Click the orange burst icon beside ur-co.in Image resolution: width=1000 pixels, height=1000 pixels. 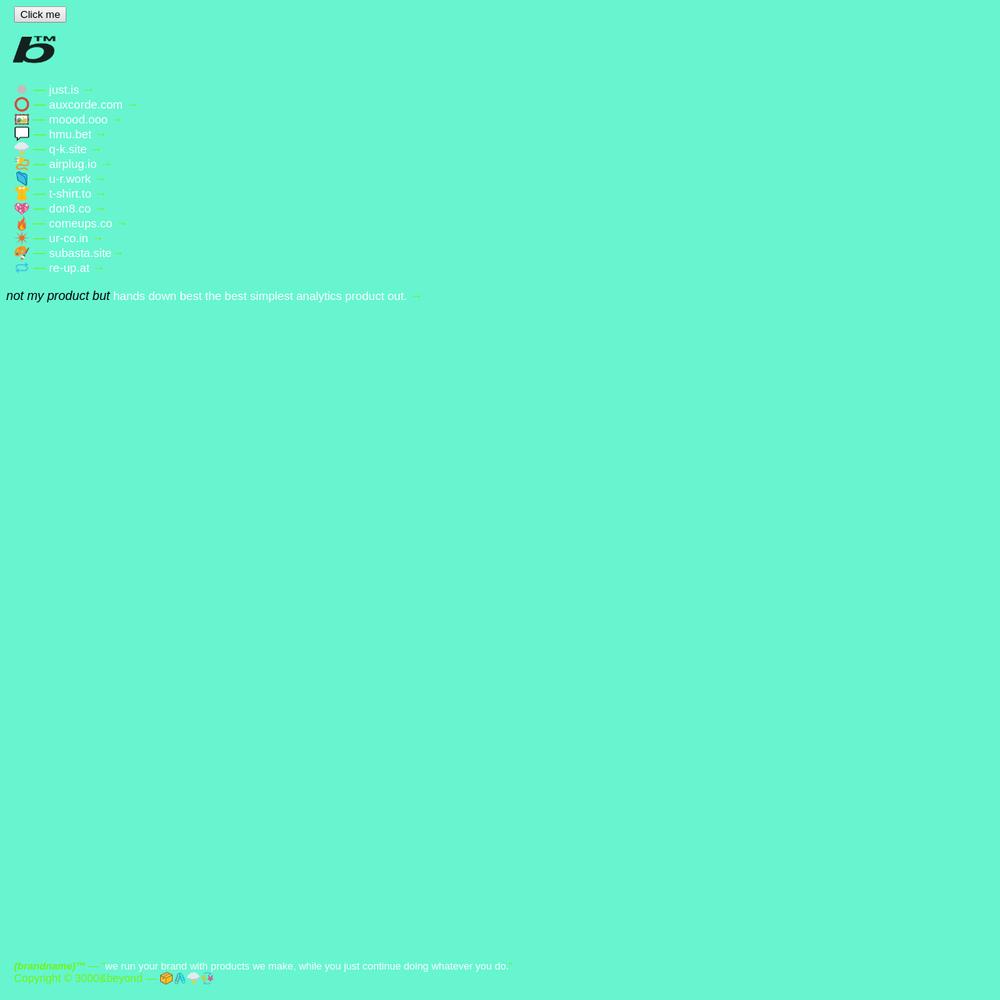pos(22,238)
